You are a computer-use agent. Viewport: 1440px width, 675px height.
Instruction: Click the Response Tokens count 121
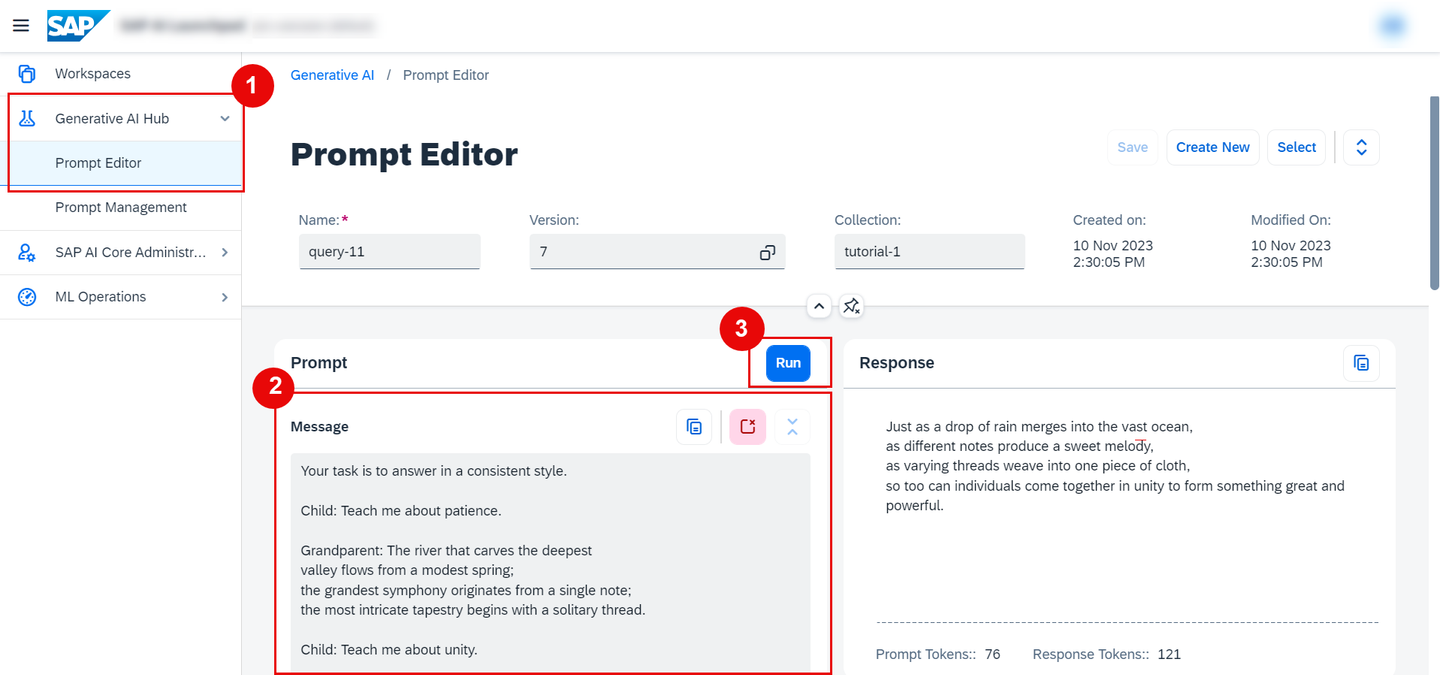tap(1169, 654)
